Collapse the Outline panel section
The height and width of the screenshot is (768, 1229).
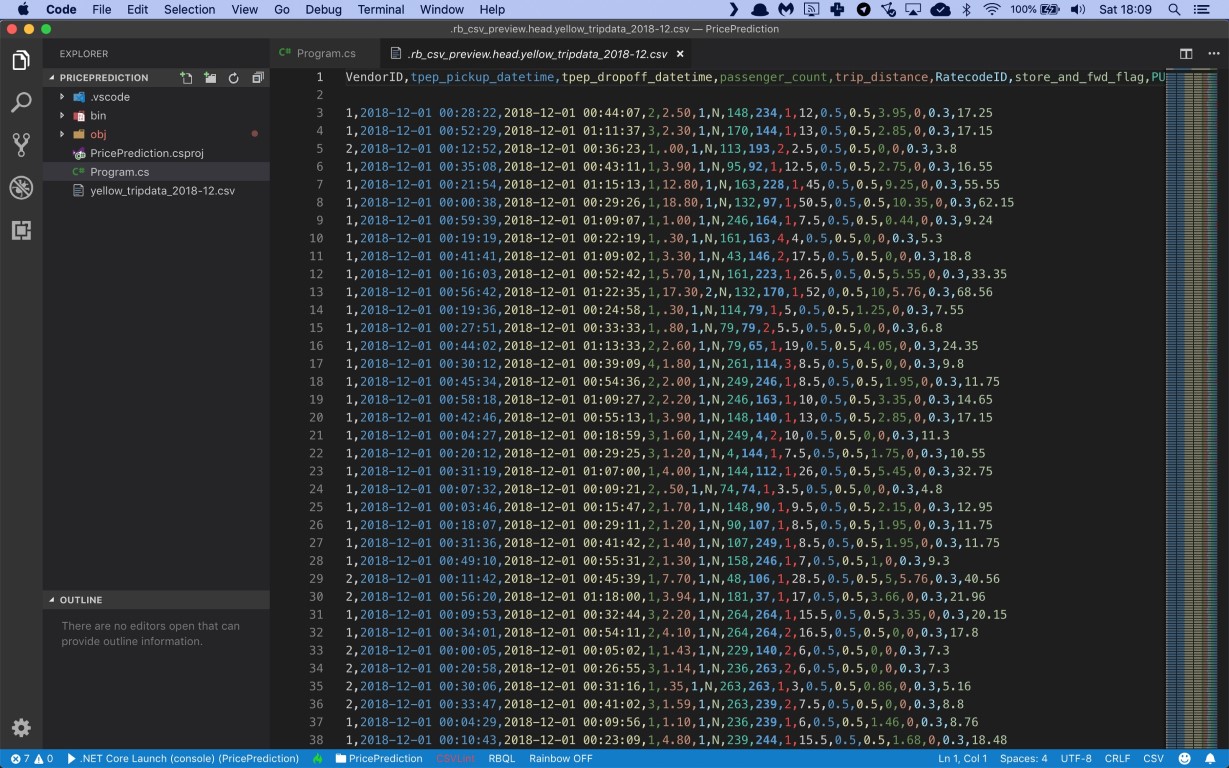[x=81, y=600]
